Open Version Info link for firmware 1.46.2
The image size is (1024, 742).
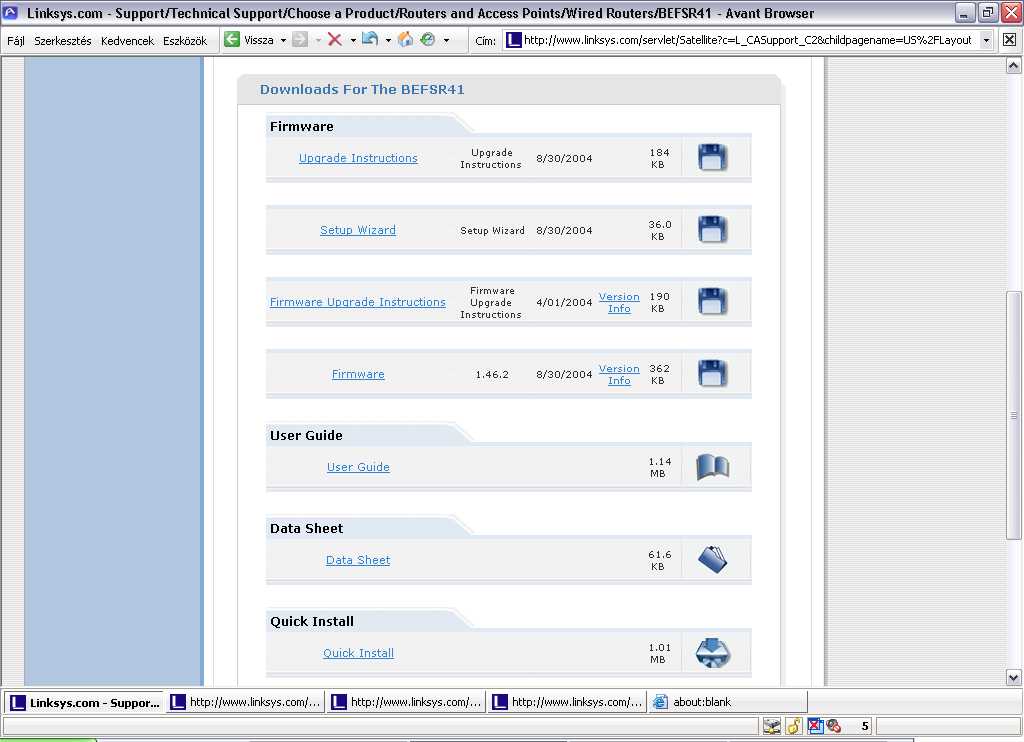(x=619, y=374)
